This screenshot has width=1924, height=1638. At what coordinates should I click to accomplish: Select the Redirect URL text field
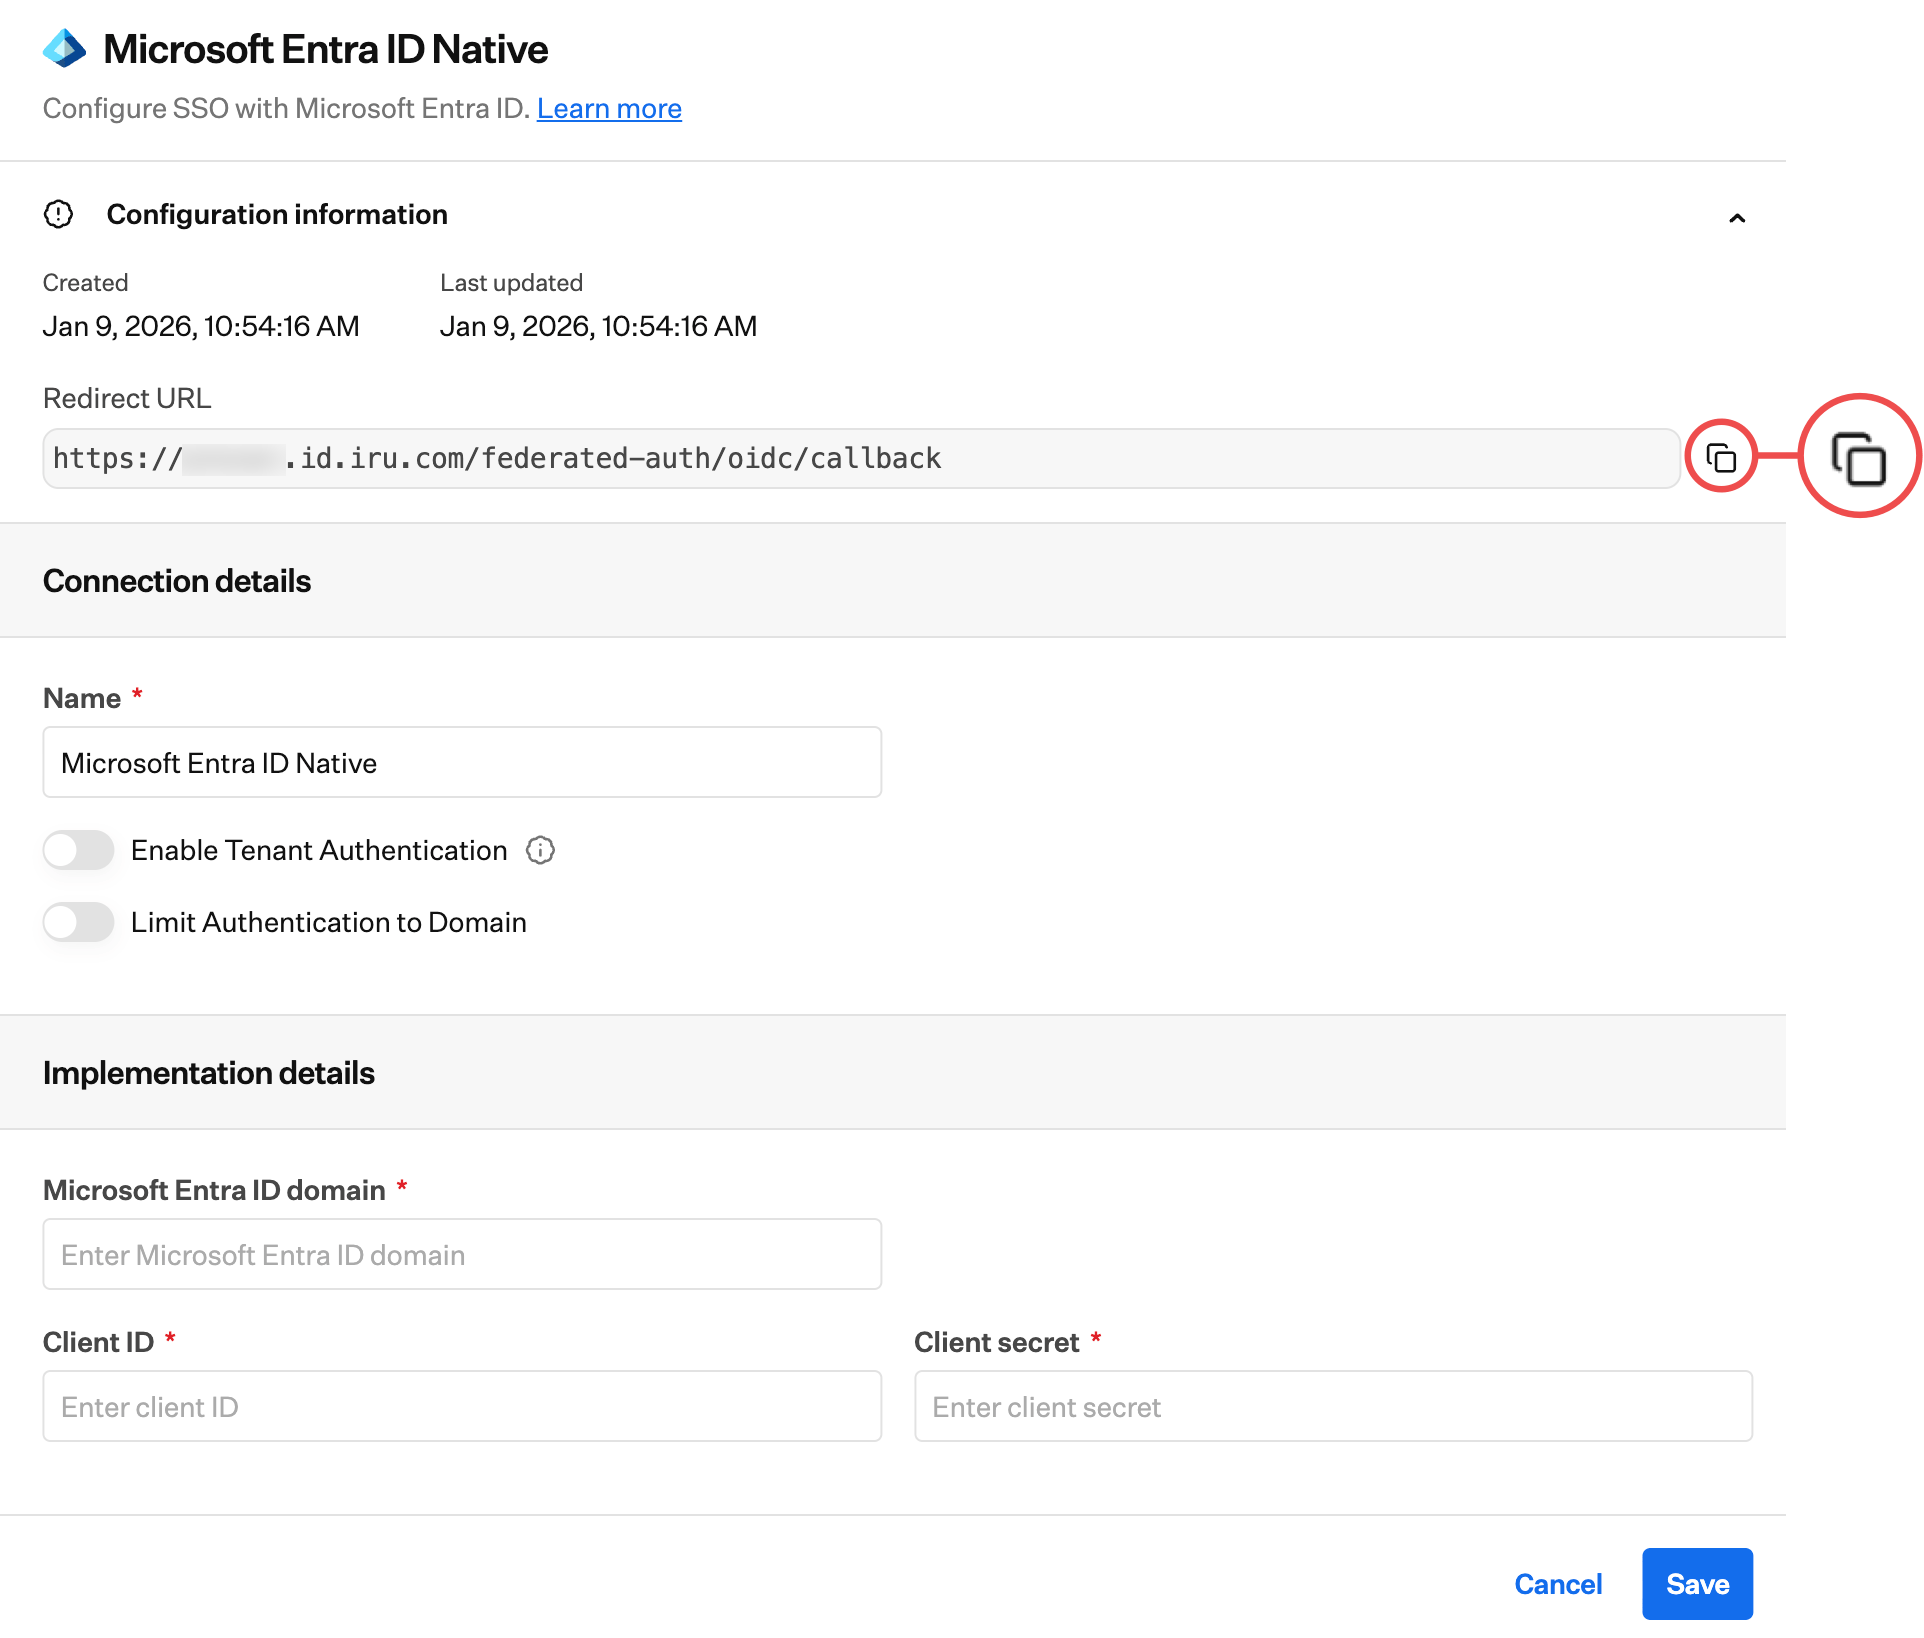[x=861, y=458]
